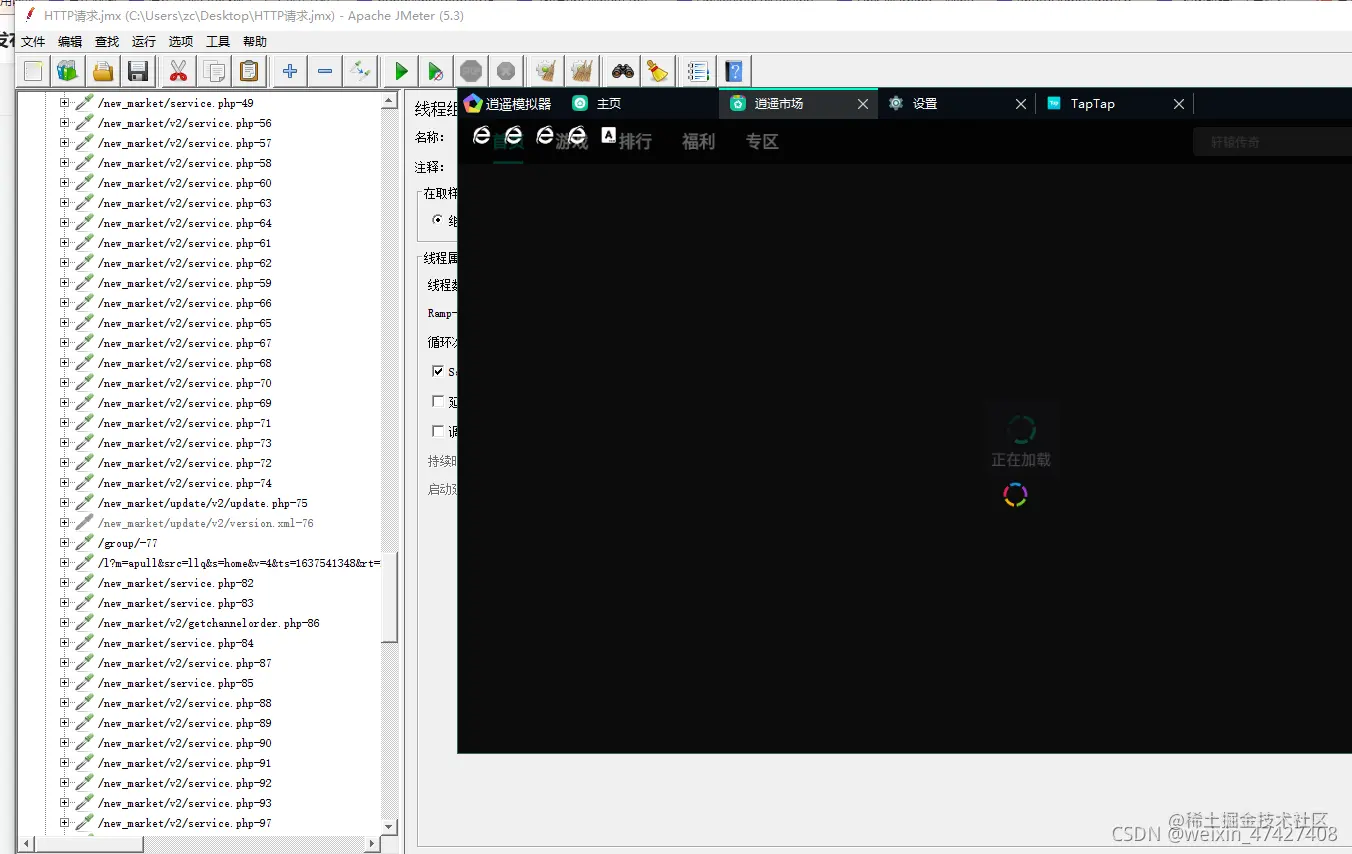Close the 逍遥市场 emulator tab
This screenshot has width=1352, height=854.
pyautogui.click(x=863, y=104)
